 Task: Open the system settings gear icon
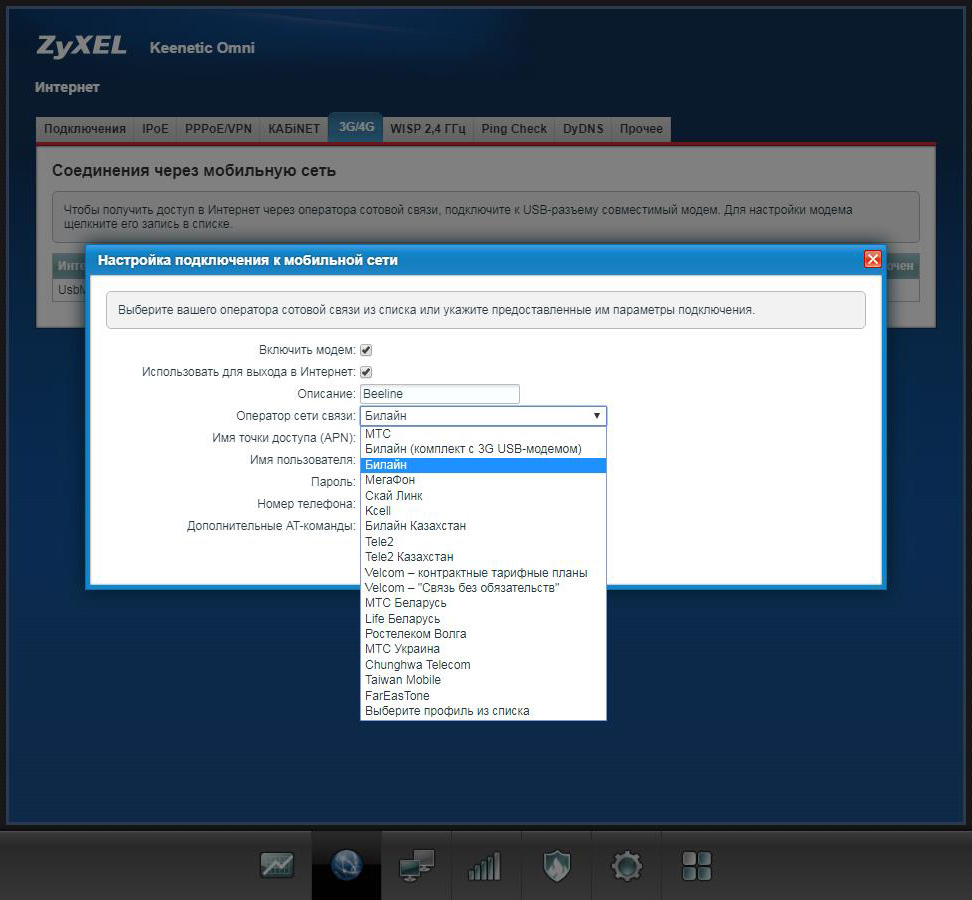(627, 865)
